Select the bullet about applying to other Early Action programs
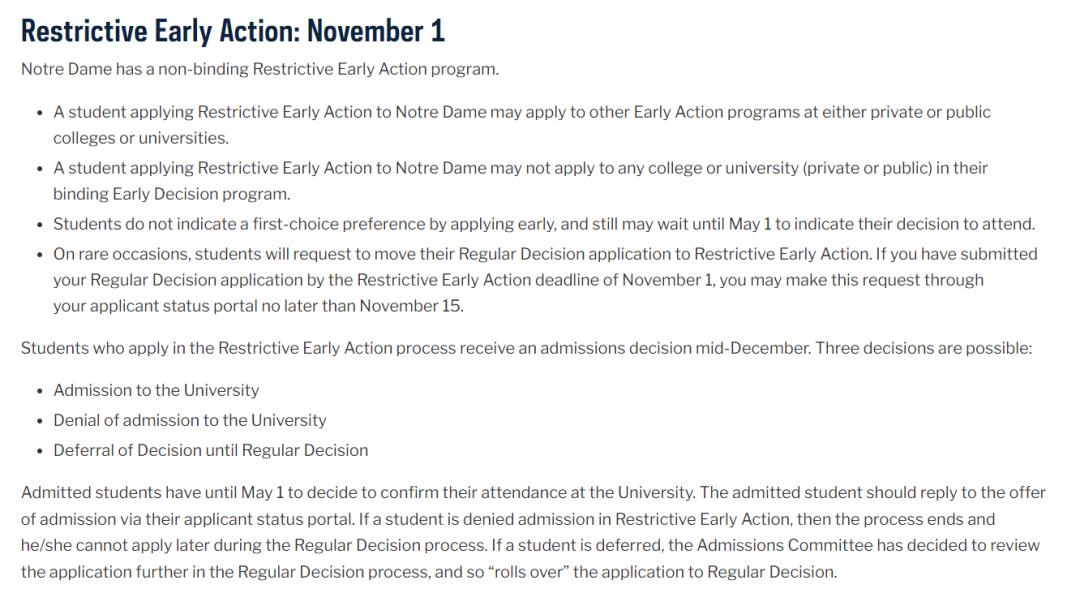 click(x=521, y=112)
